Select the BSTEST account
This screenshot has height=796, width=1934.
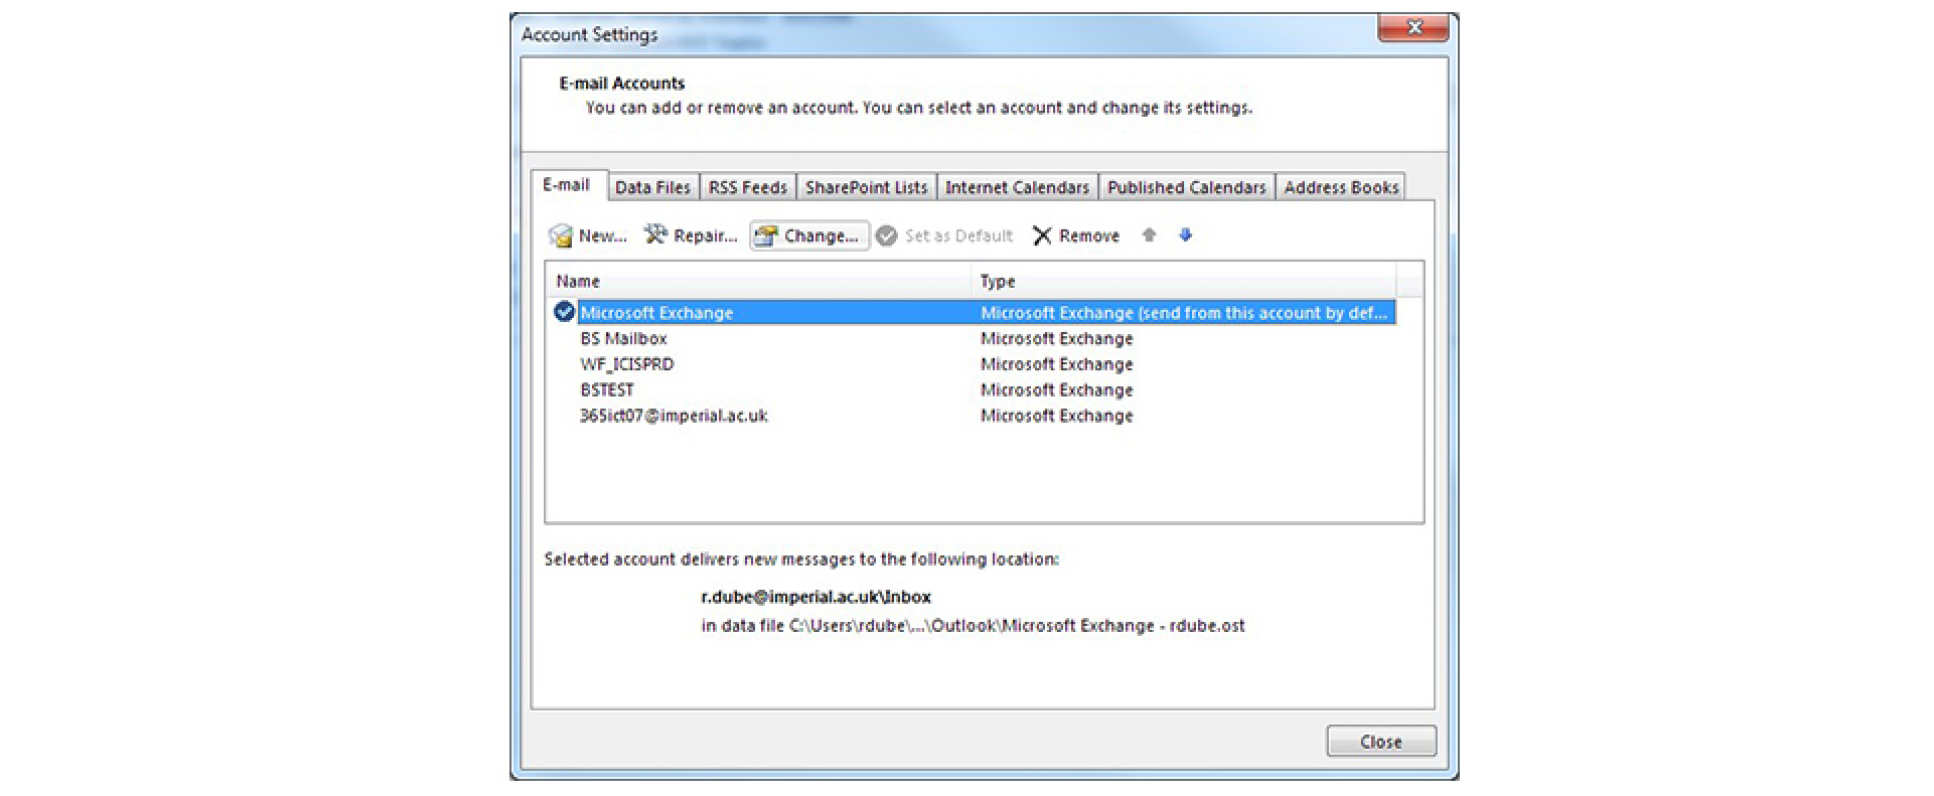607,390
